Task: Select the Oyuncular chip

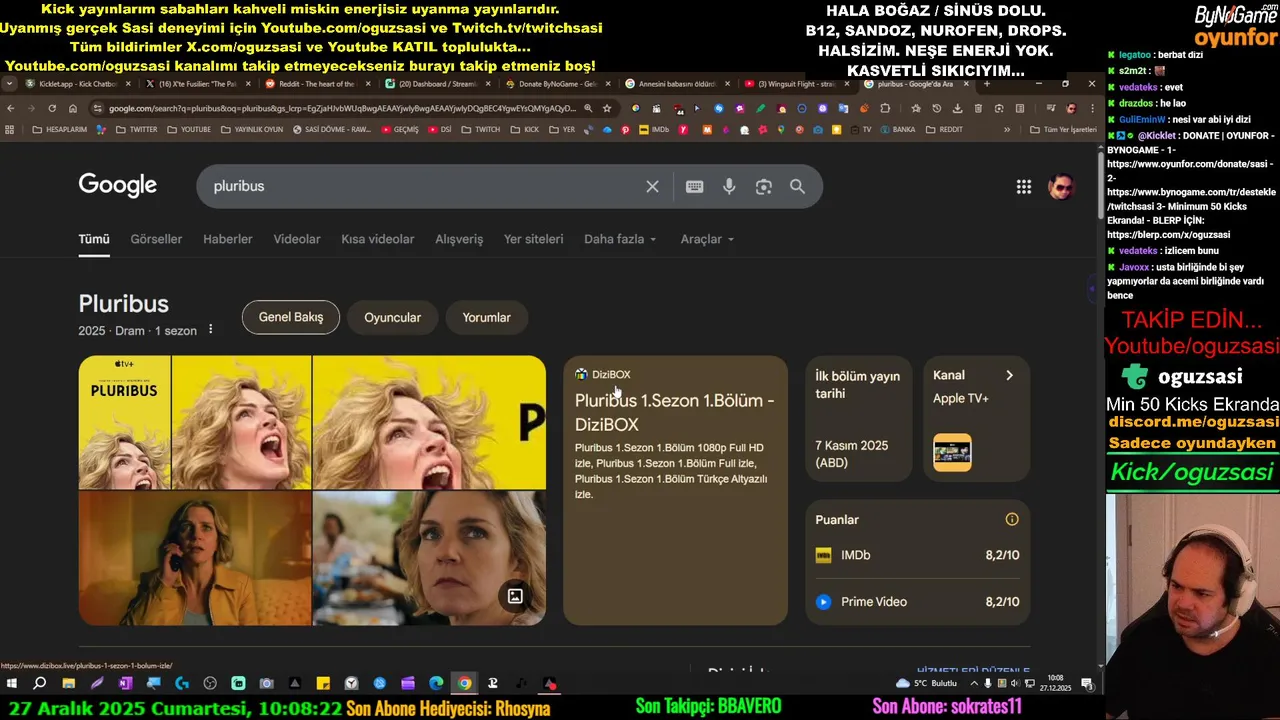Action: (x=392, y=317)
